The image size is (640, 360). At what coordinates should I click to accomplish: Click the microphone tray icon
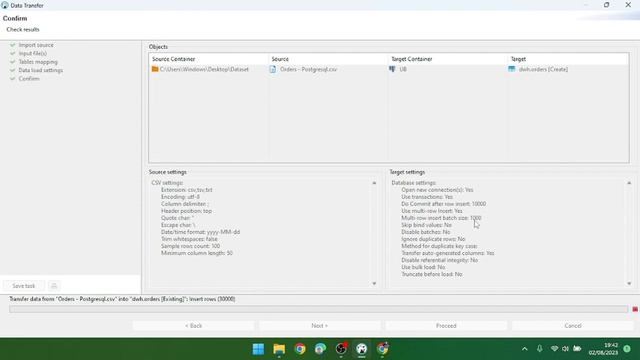point(540,349)
